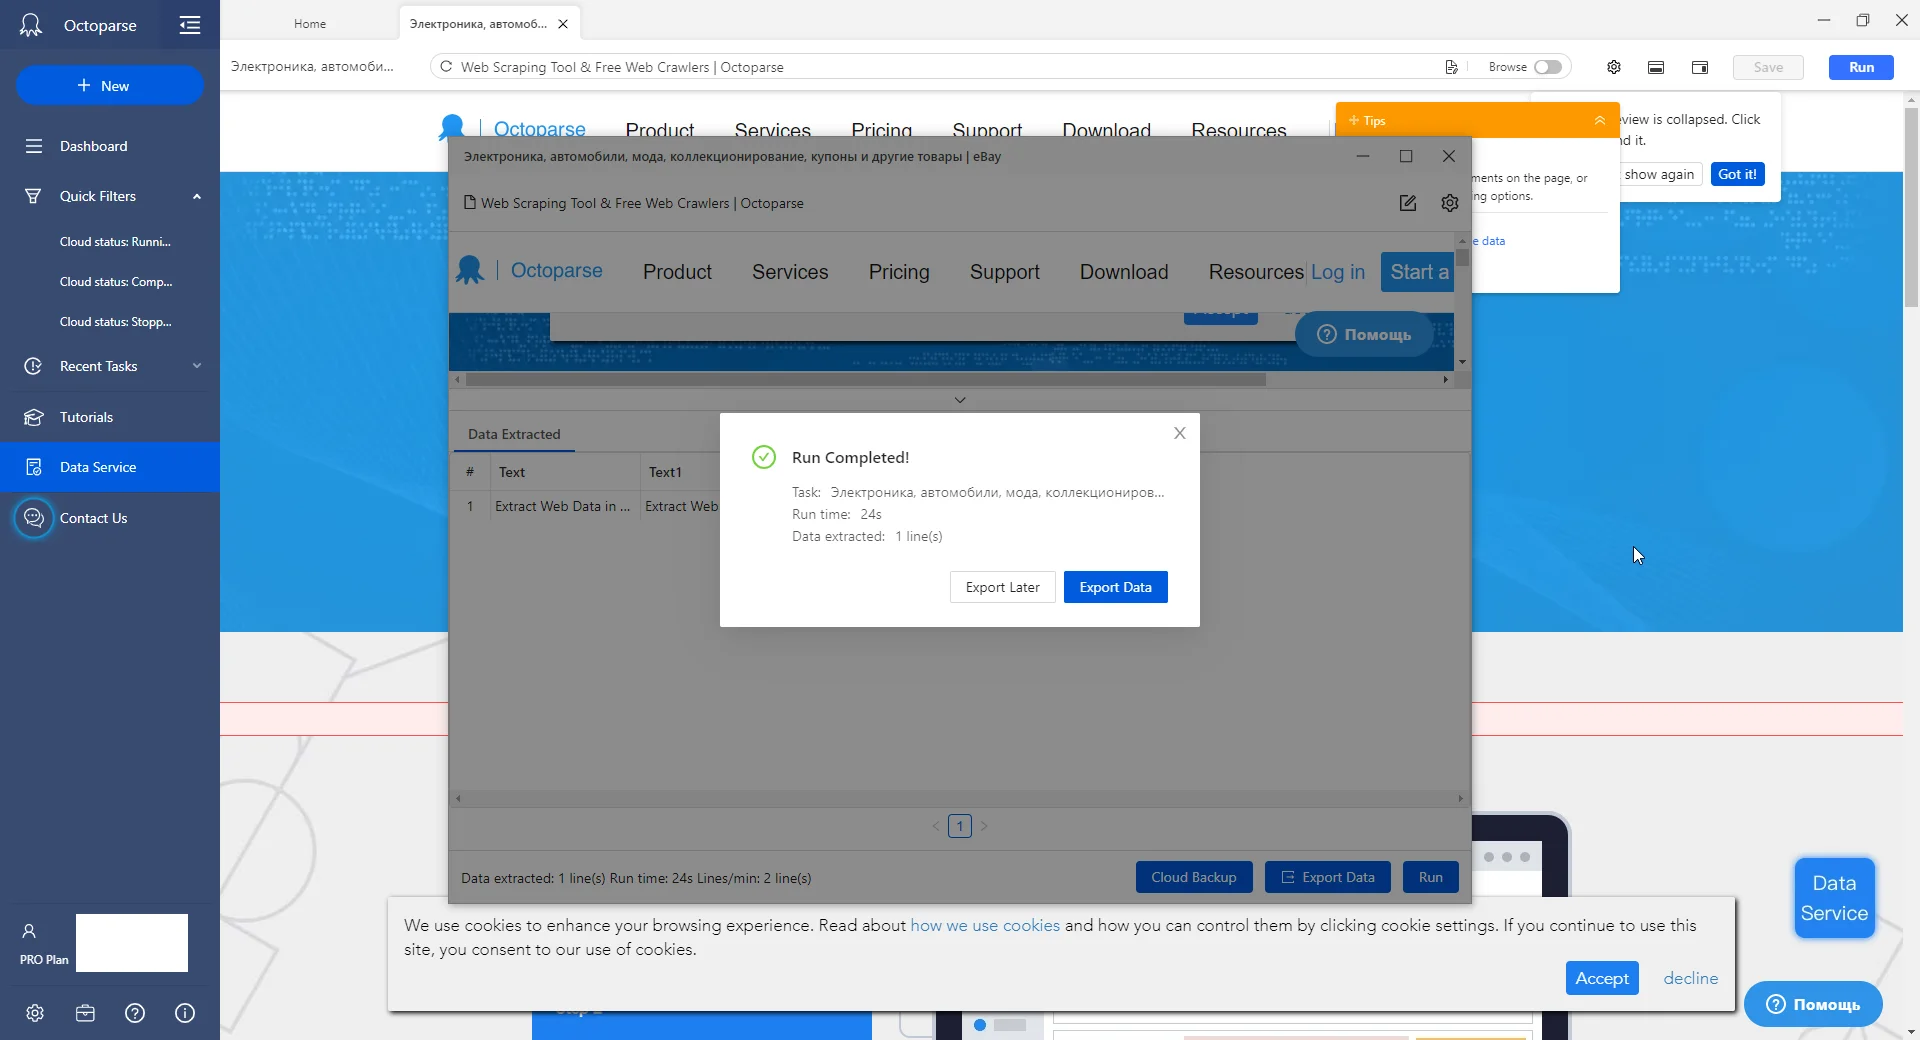
Task: Select Cloud status: Stopped filter
Action: 116,322
